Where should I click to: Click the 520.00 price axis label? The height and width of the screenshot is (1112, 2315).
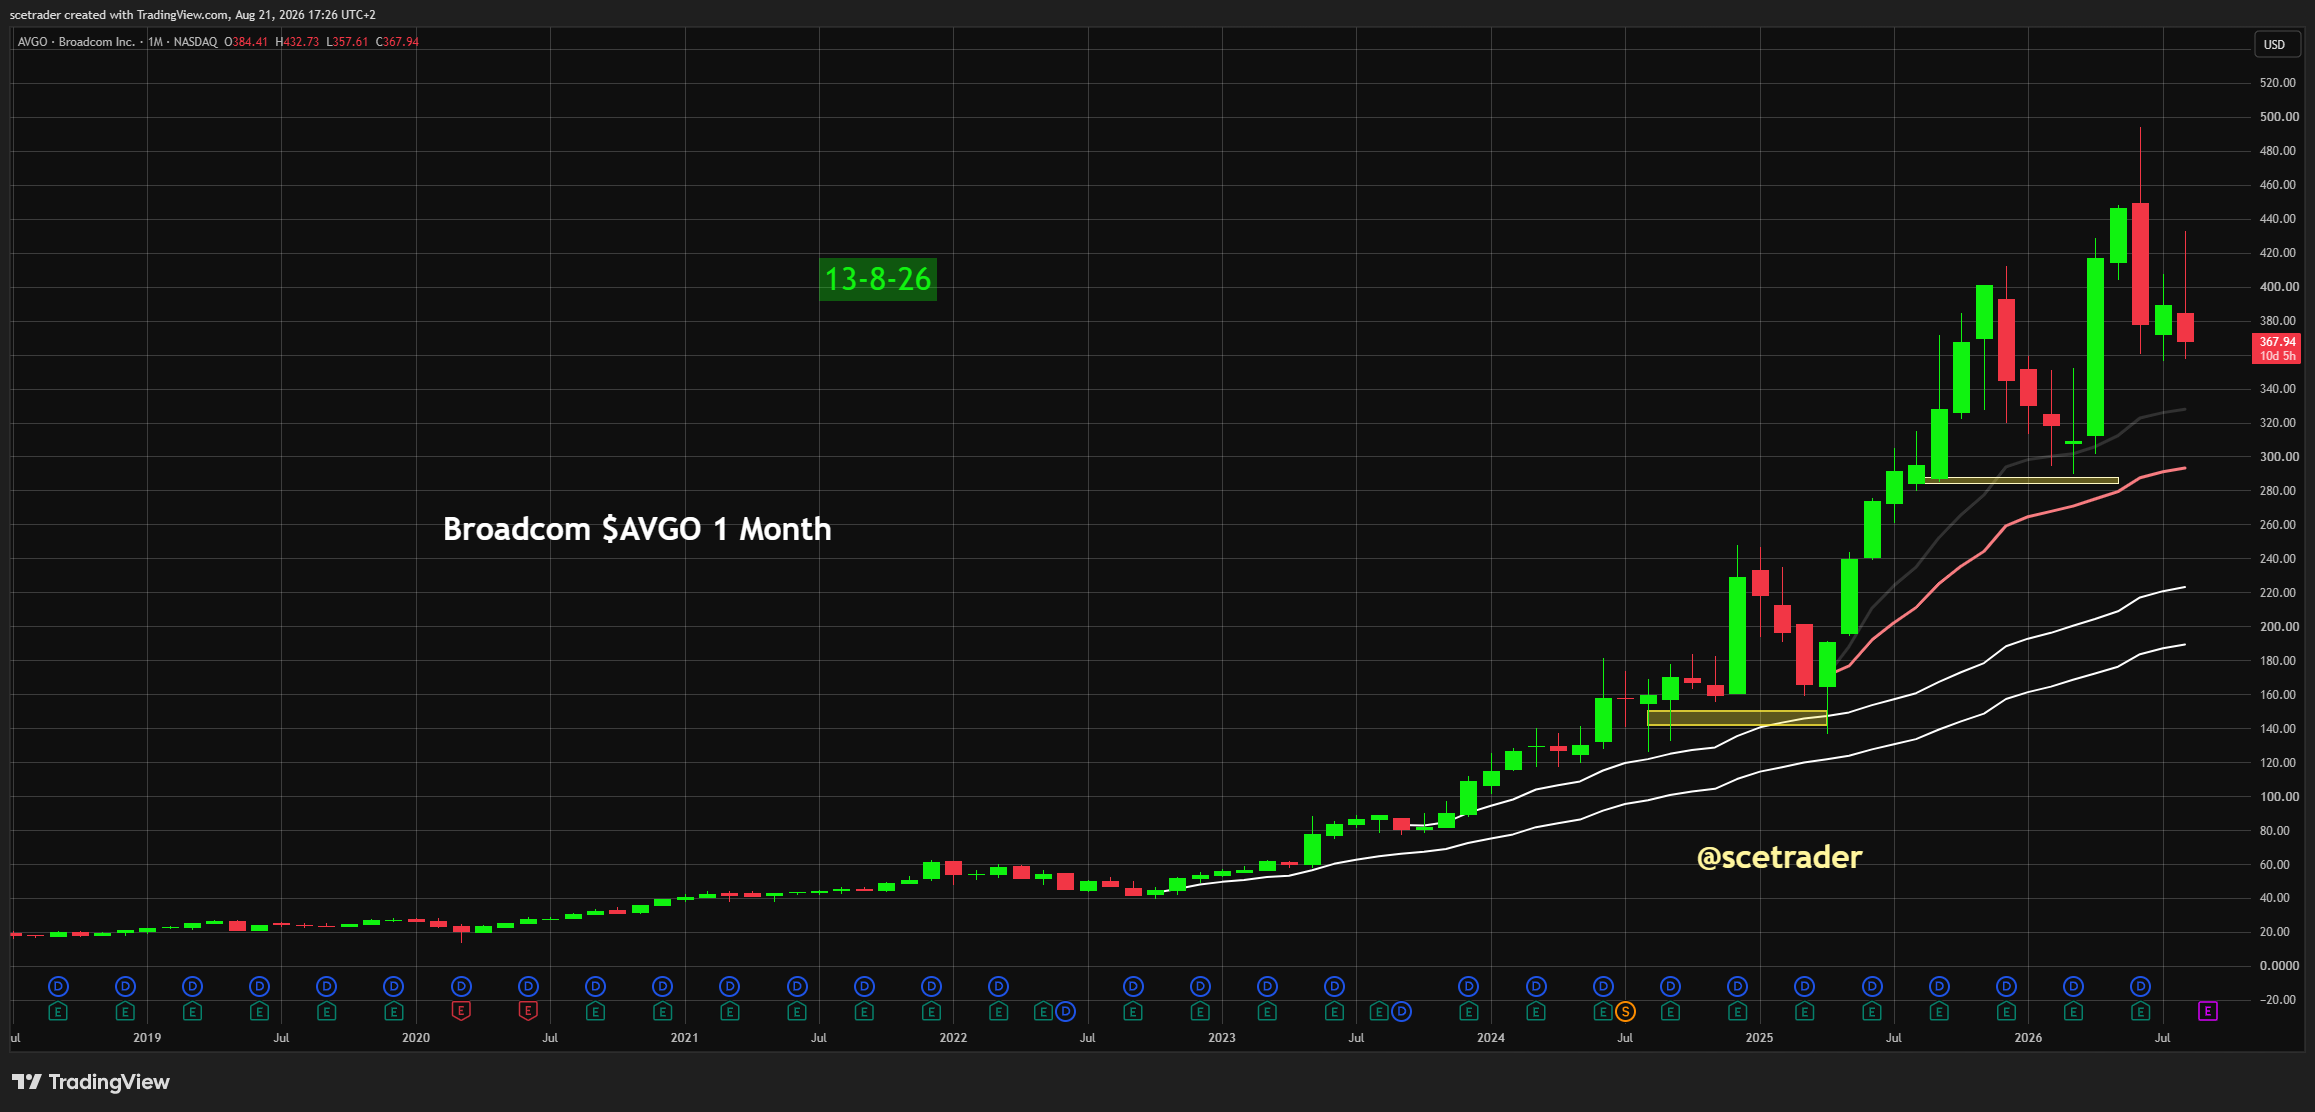click(x=2278, y=83)
